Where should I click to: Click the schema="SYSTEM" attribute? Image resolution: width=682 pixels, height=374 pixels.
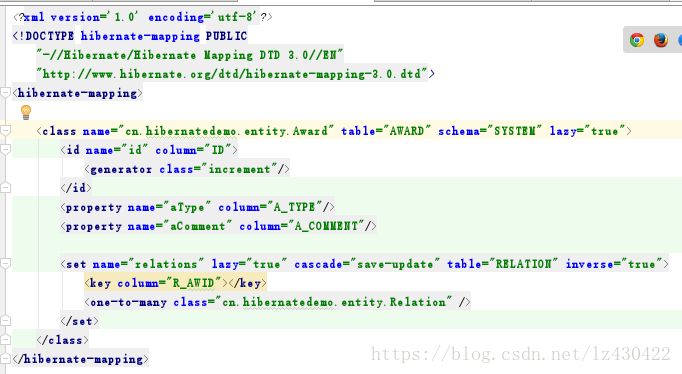pos(490,131)
